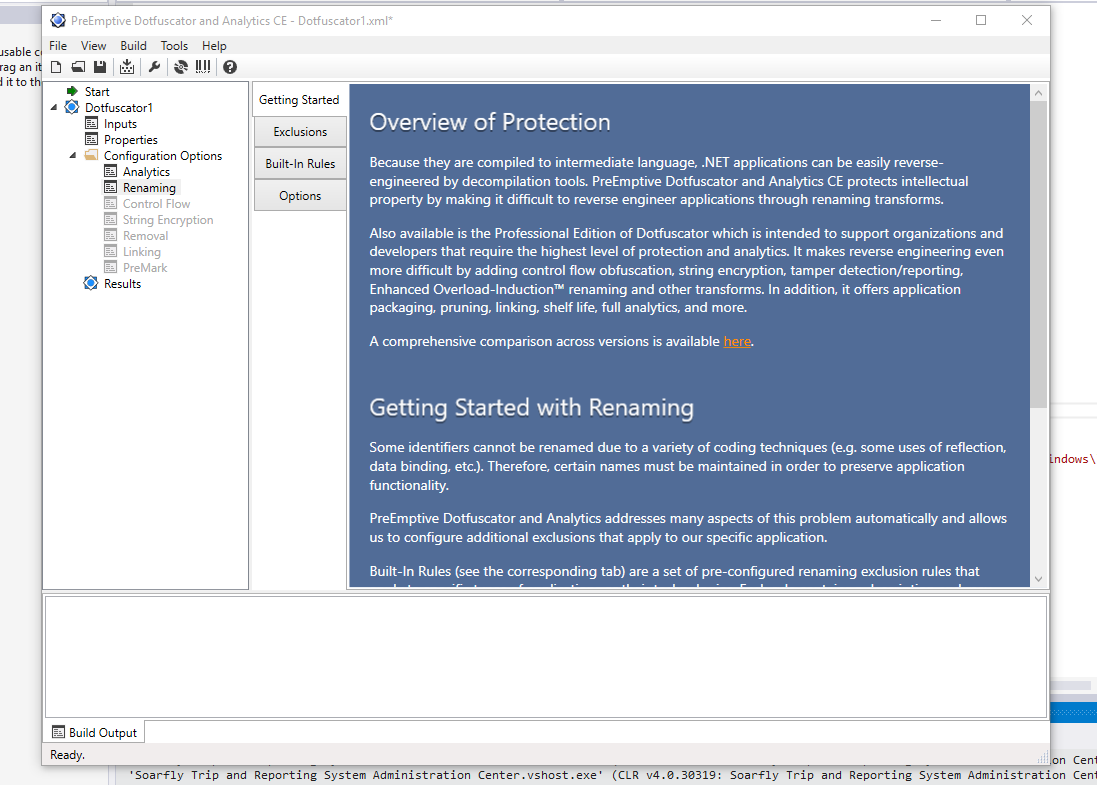Click the vertical scrollbar thumb
The height and width of the screenshot is (785, 1097).
1038,255
